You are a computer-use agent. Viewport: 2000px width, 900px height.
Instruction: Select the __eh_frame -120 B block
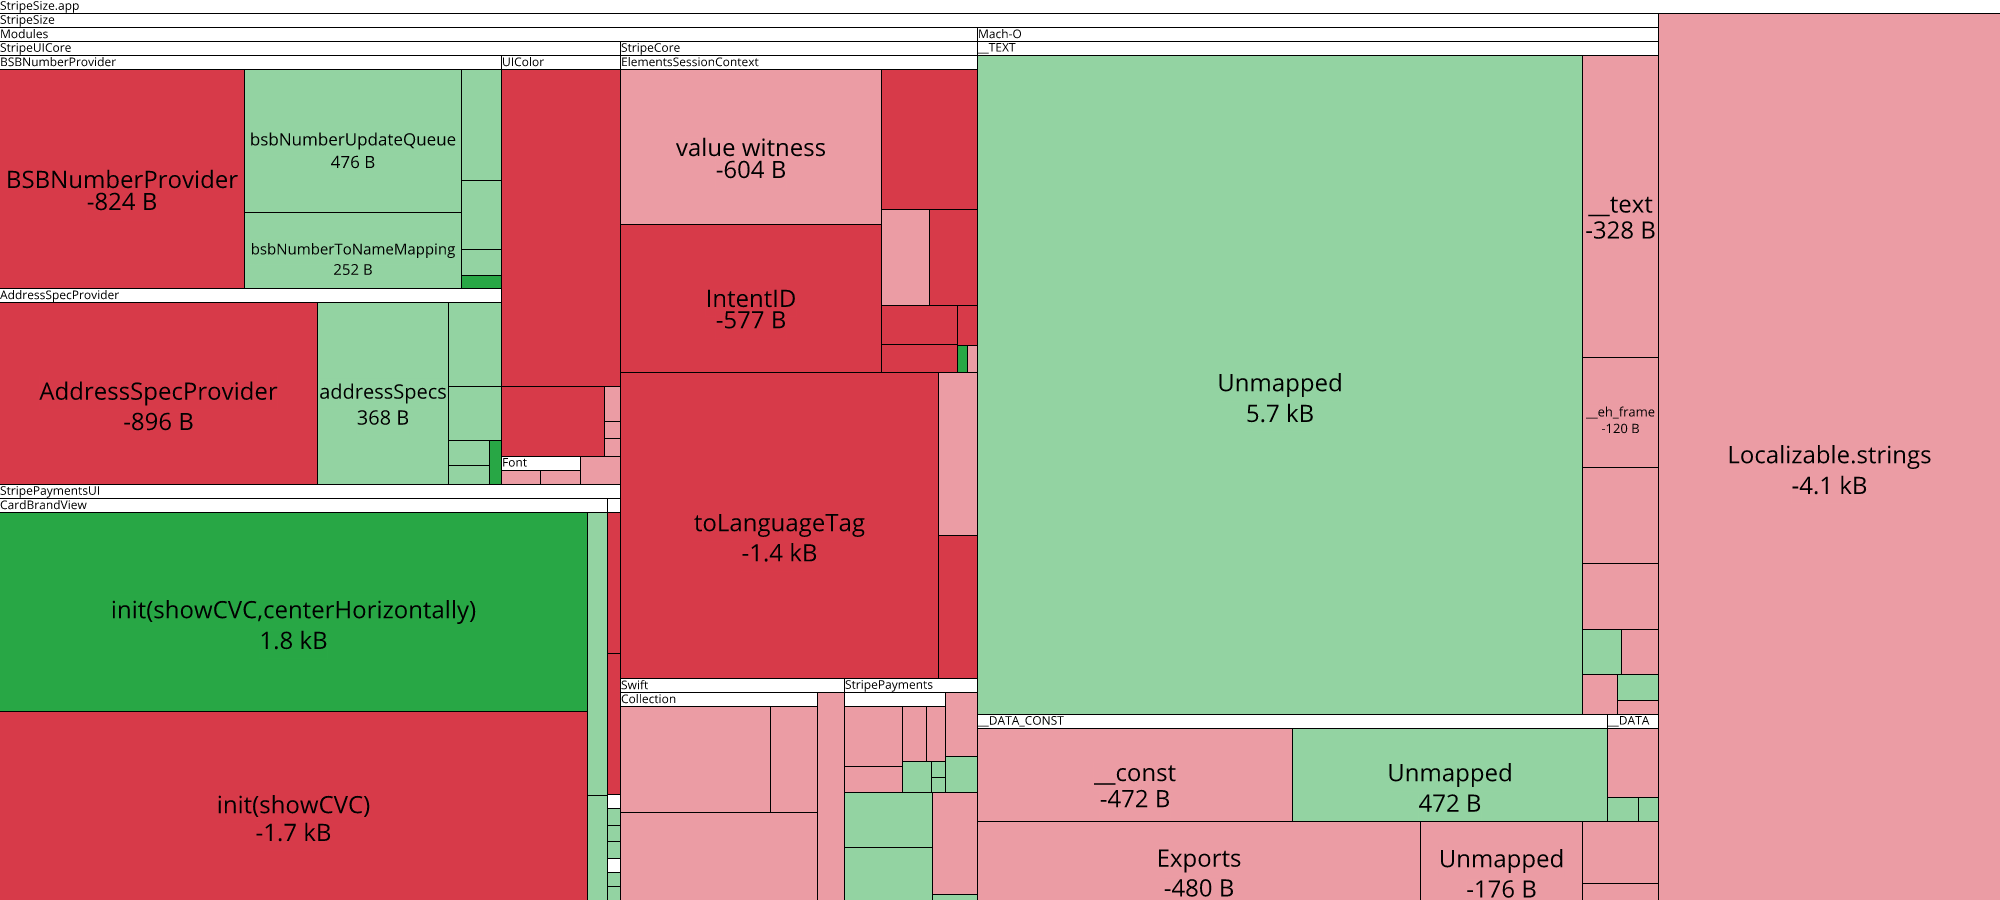click(1620, 413)
